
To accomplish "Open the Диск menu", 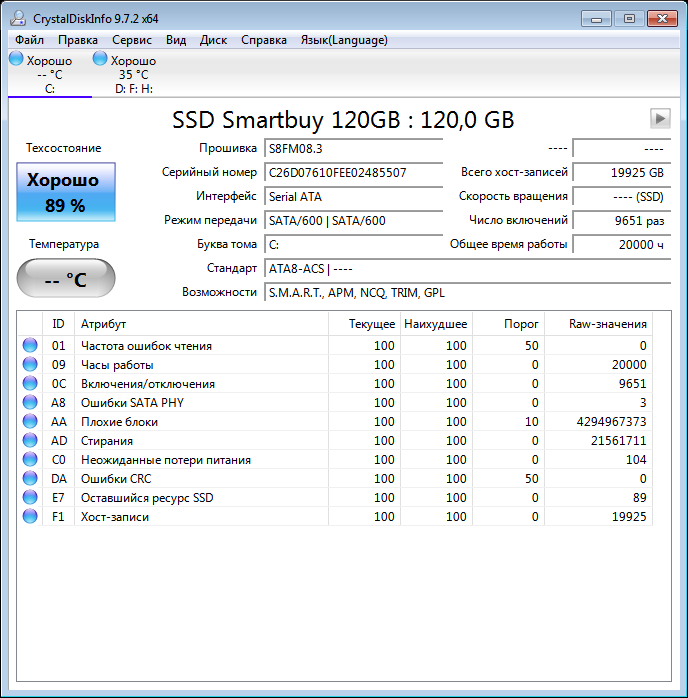I will click(x=213, y=40).
